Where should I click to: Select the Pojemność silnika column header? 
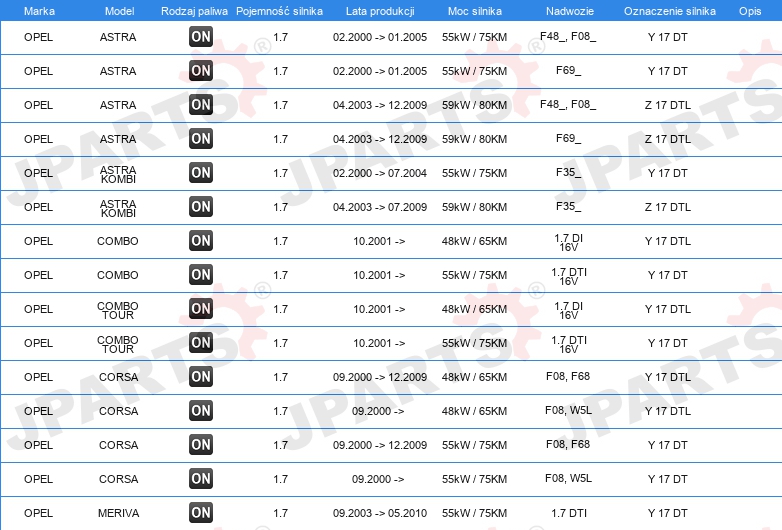pyautogui.click(x=279, y=11)
